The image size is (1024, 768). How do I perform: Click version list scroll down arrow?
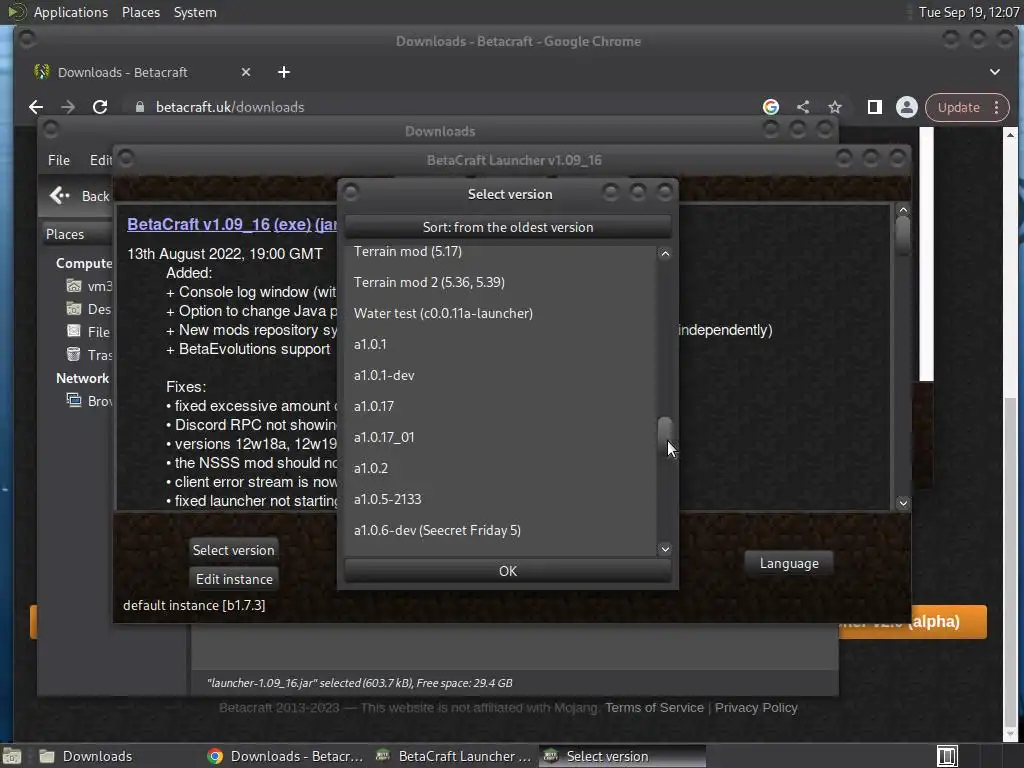[665, 549]
